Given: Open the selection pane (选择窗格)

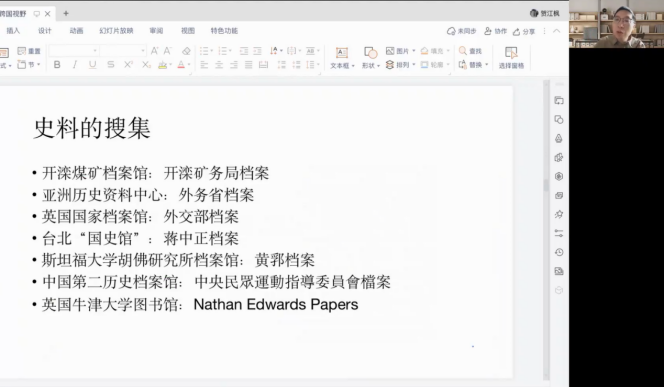Looking at the screenshot, I should pos(511,57).
